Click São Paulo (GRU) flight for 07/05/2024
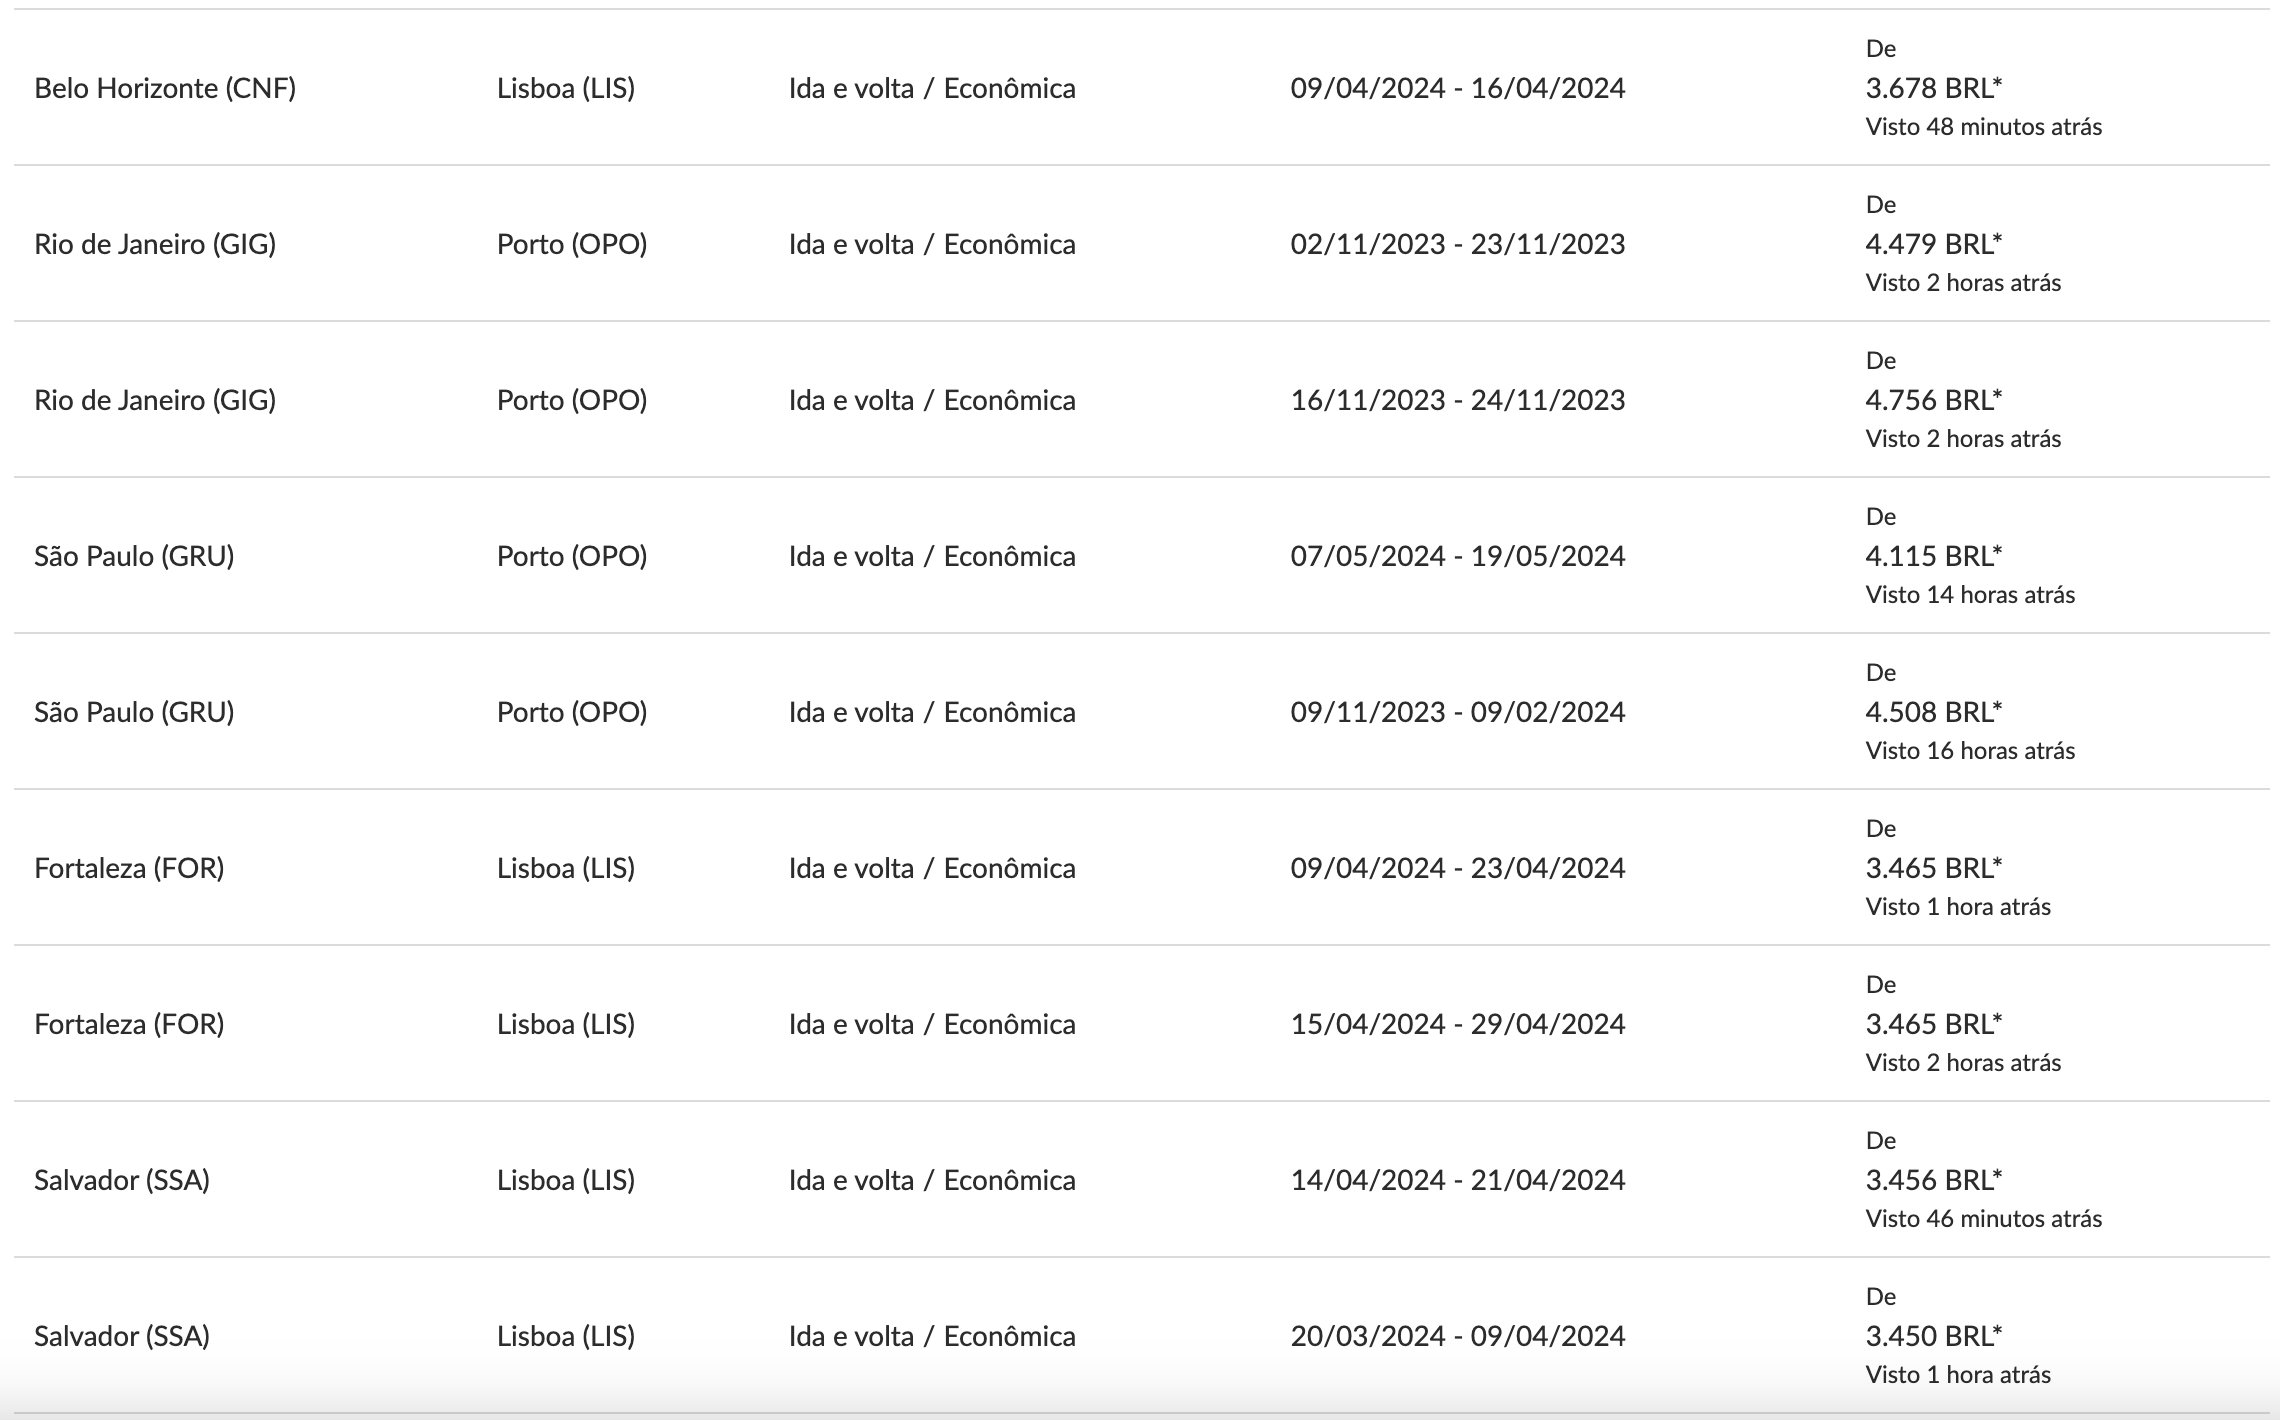 click(1141, 556)
